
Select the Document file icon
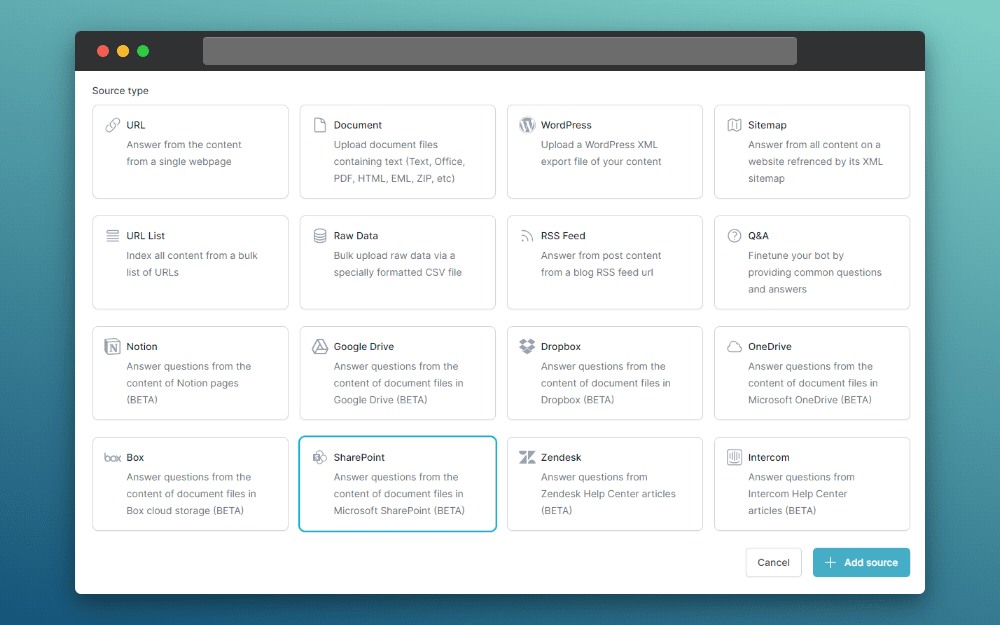[x=320, y=125]
